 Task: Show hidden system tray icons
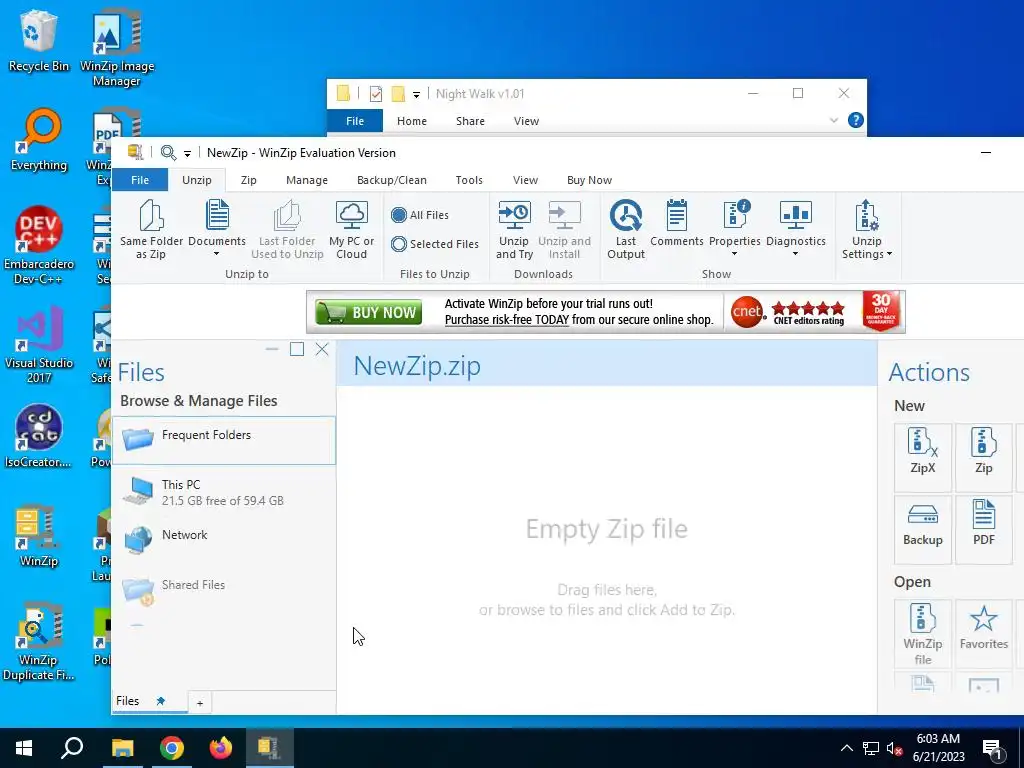[x=846, y=748]
